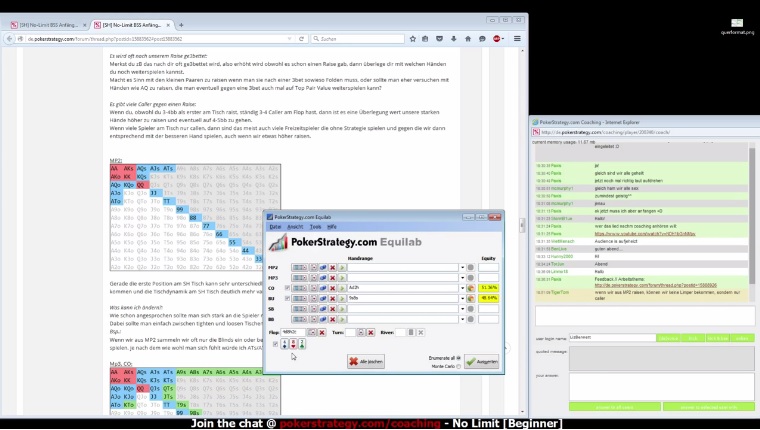Open hand range selector for BB row

tap(300, 319)
